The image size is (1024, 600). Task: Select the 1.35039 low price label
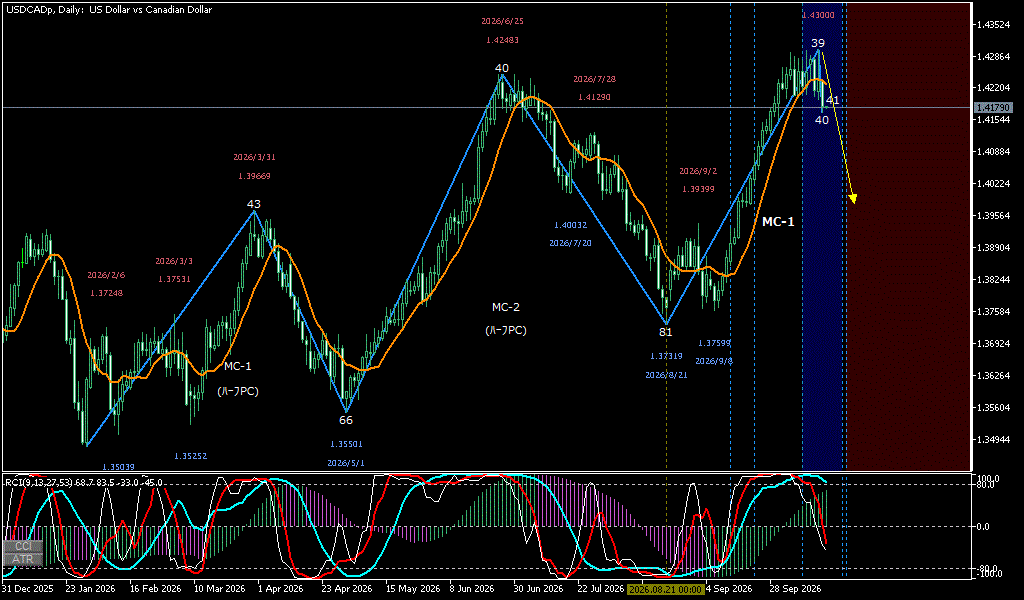119,467
